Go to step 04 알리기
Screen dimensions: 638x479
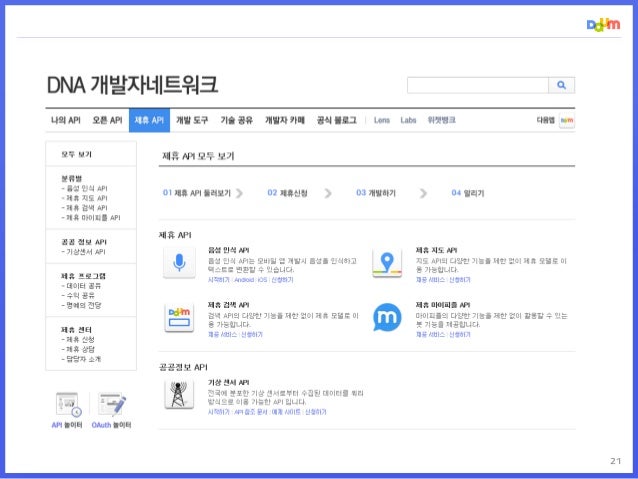468,193
